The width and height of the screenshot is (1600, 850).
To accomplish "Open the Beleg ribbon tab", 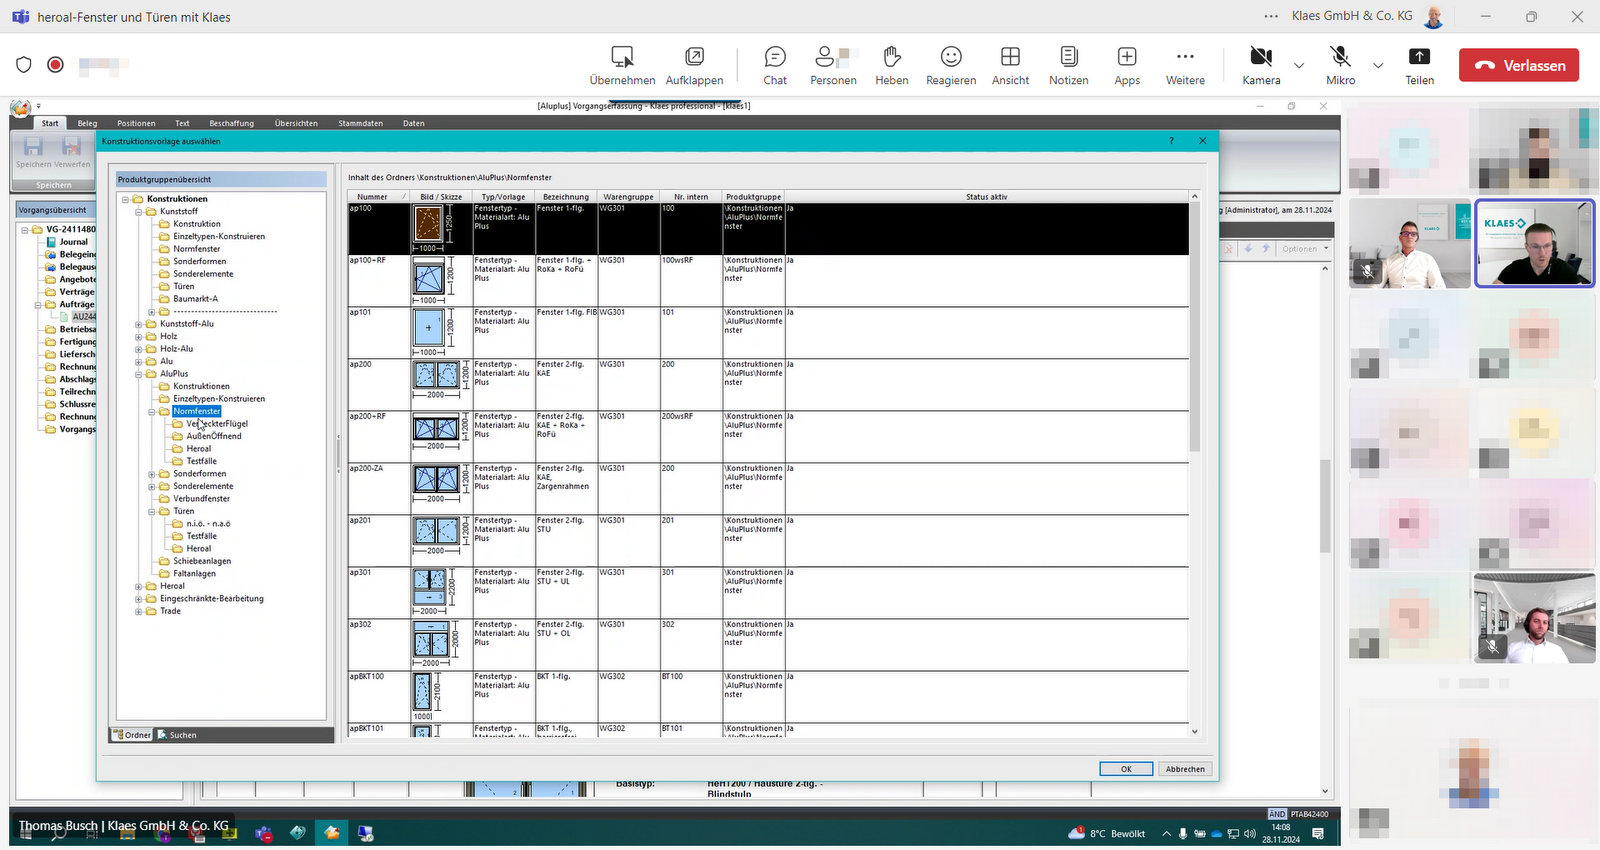I will [x=88, y=123].
